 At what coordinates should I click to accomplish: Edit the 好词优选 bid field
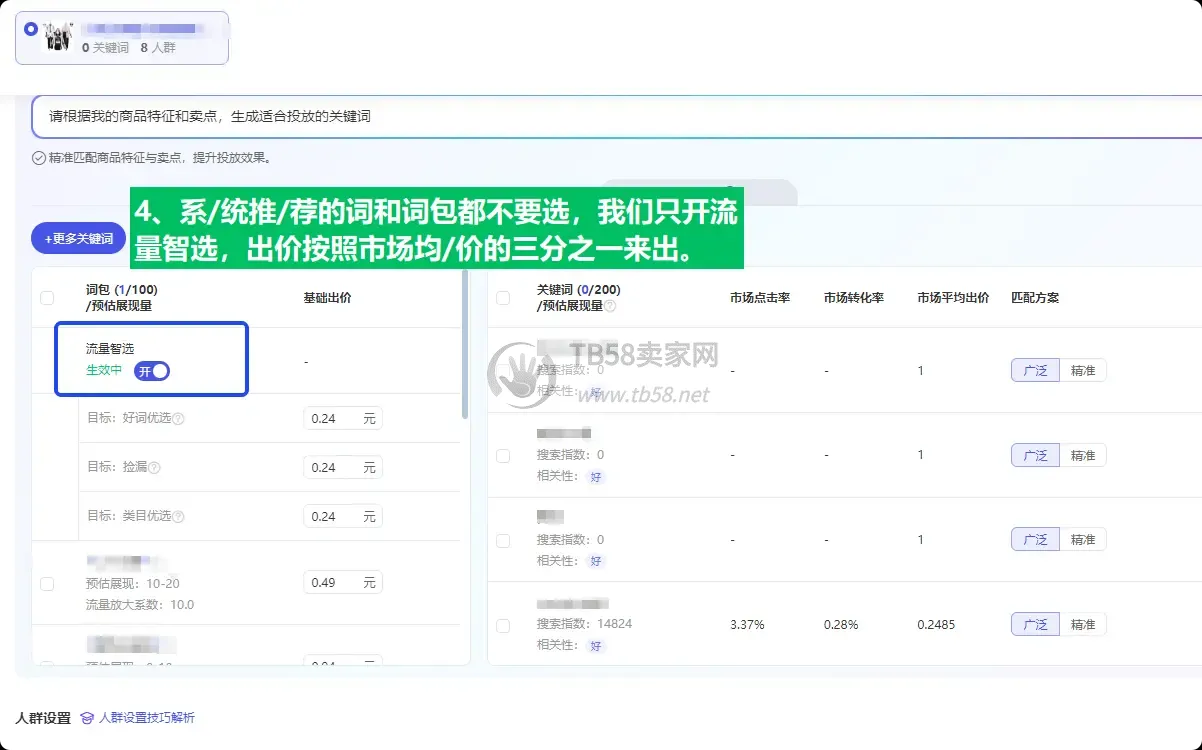343,419
